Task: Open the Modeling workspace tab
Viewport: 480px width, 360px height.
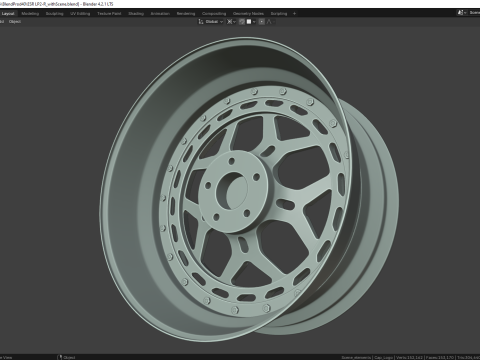Action: click(x=30, y=14)
